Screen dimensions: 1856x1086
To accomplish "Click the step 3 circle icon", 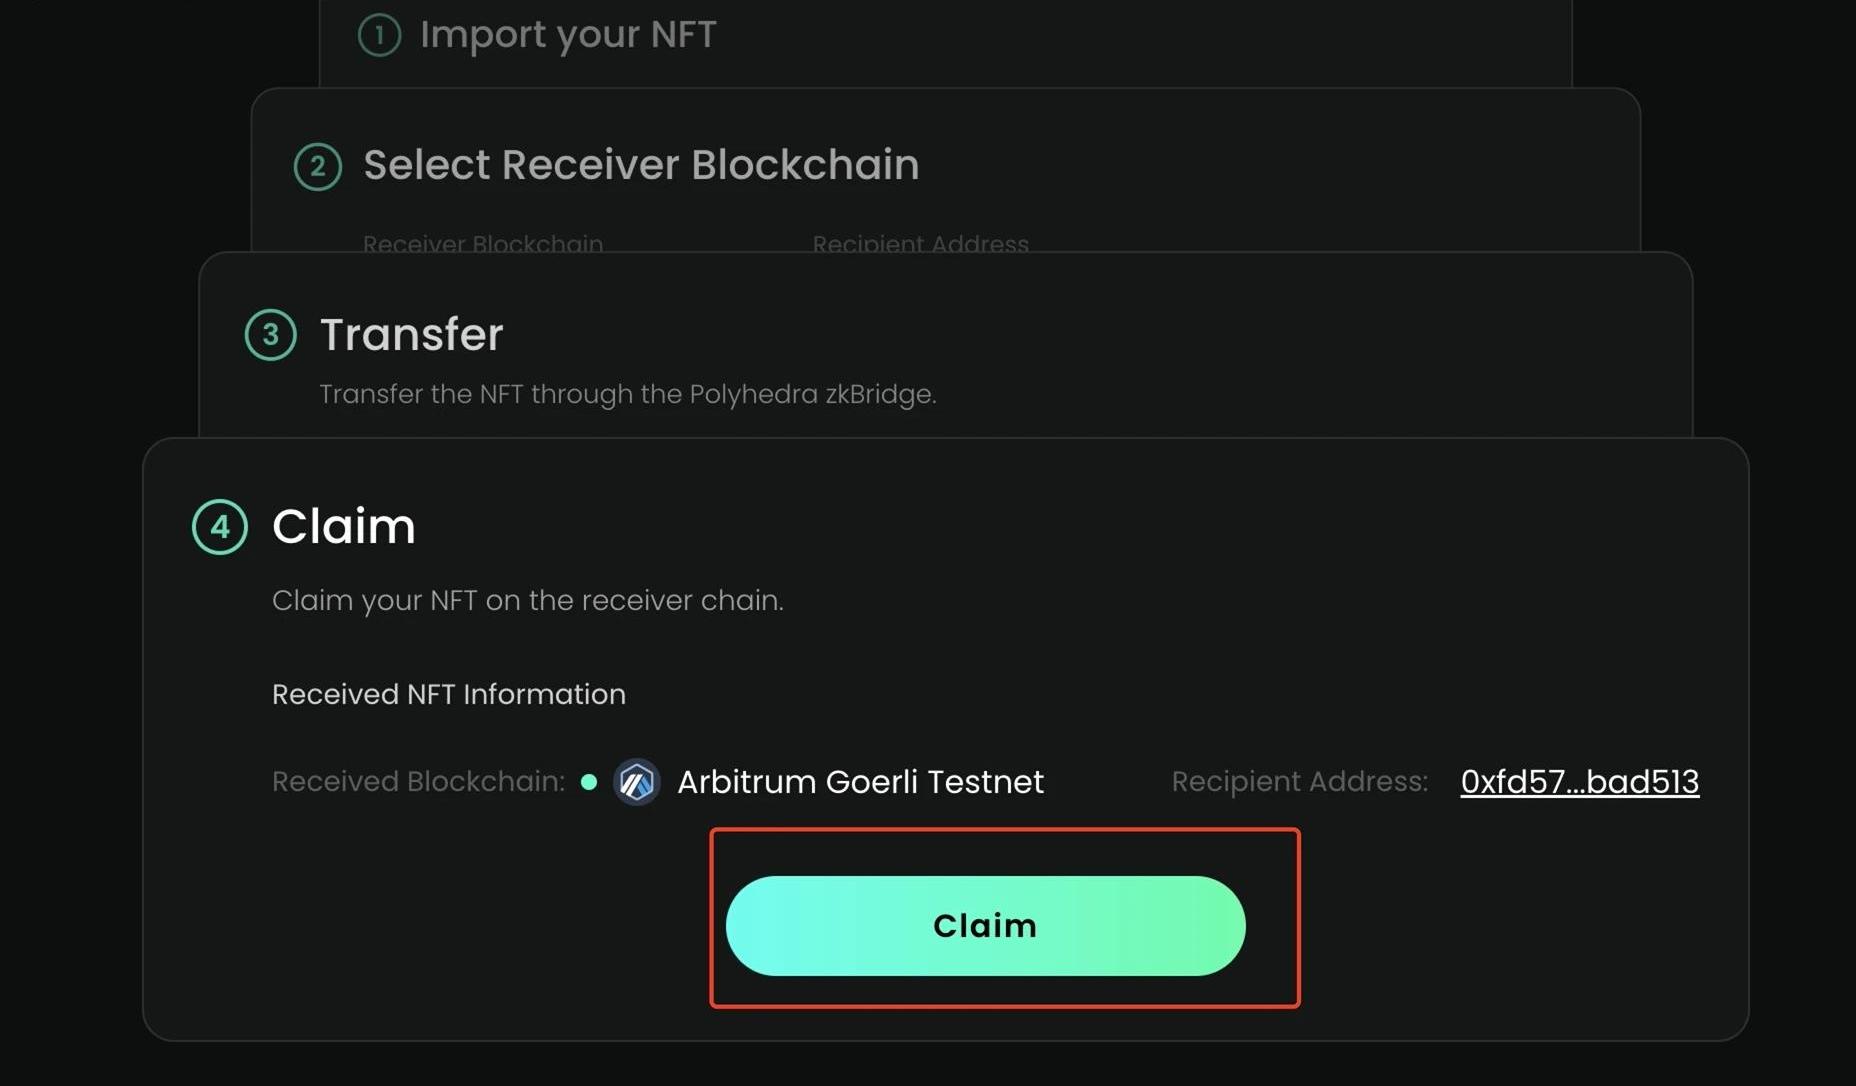I will point(271,335).
